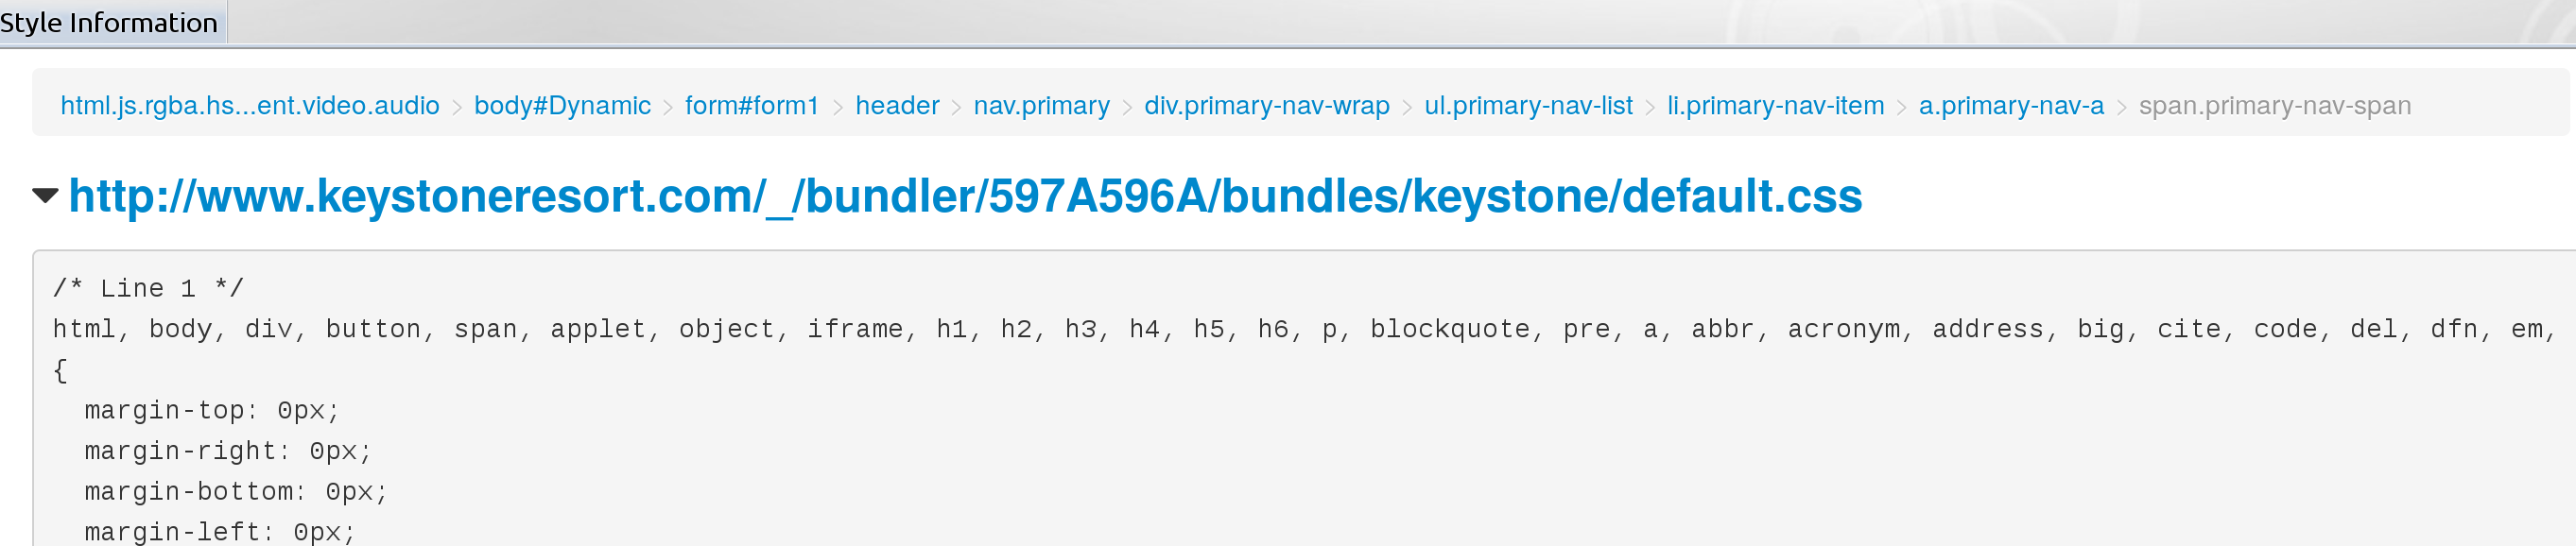Viewport: 2576px width, 546px height.
Task: Select div.primary-nav-wrap breadcrumb
Action: tap(1266, 106)
